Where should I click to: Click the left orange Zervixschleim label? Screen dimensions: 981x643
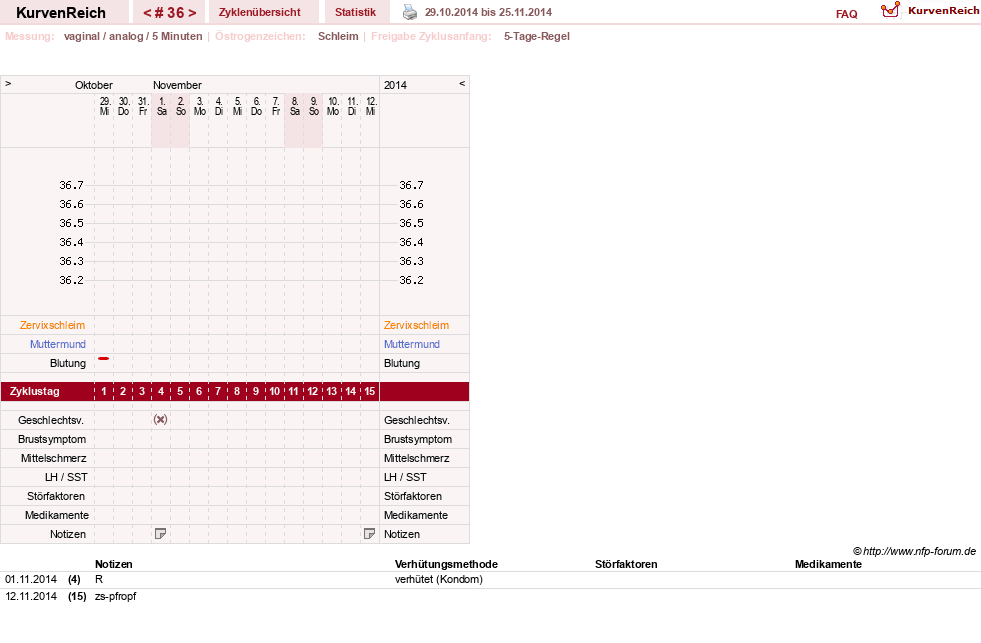(x=53, y=325)
